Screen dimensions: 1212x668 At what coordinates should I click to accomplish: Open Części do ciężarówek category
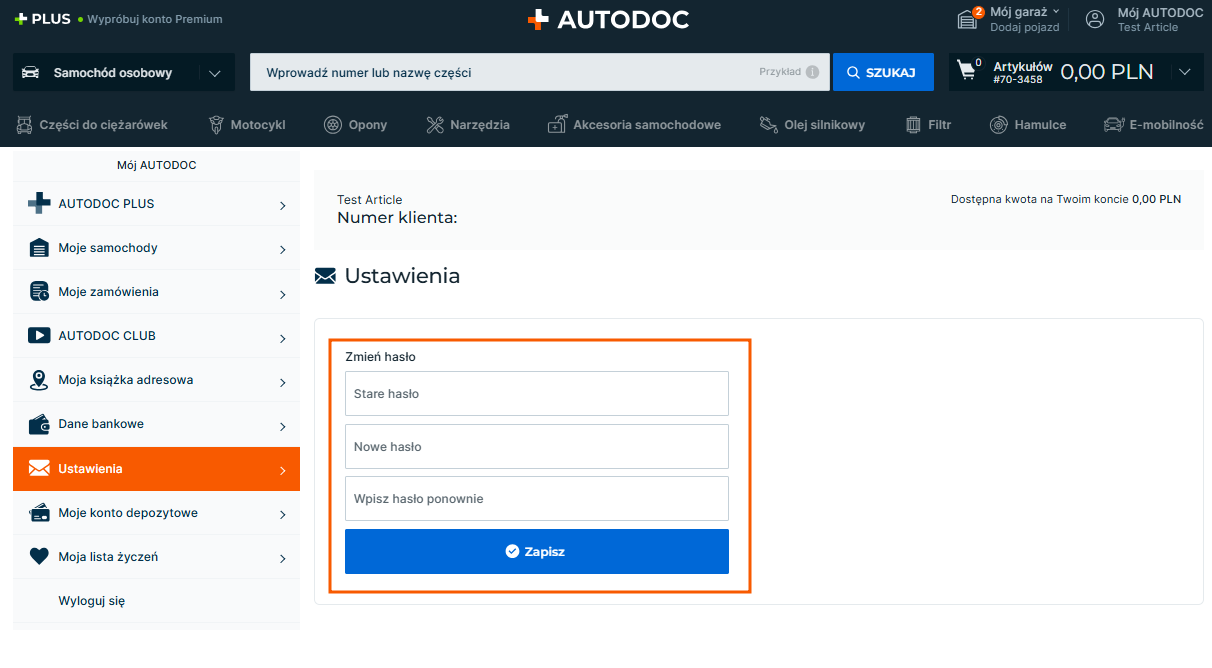point(92,125)
